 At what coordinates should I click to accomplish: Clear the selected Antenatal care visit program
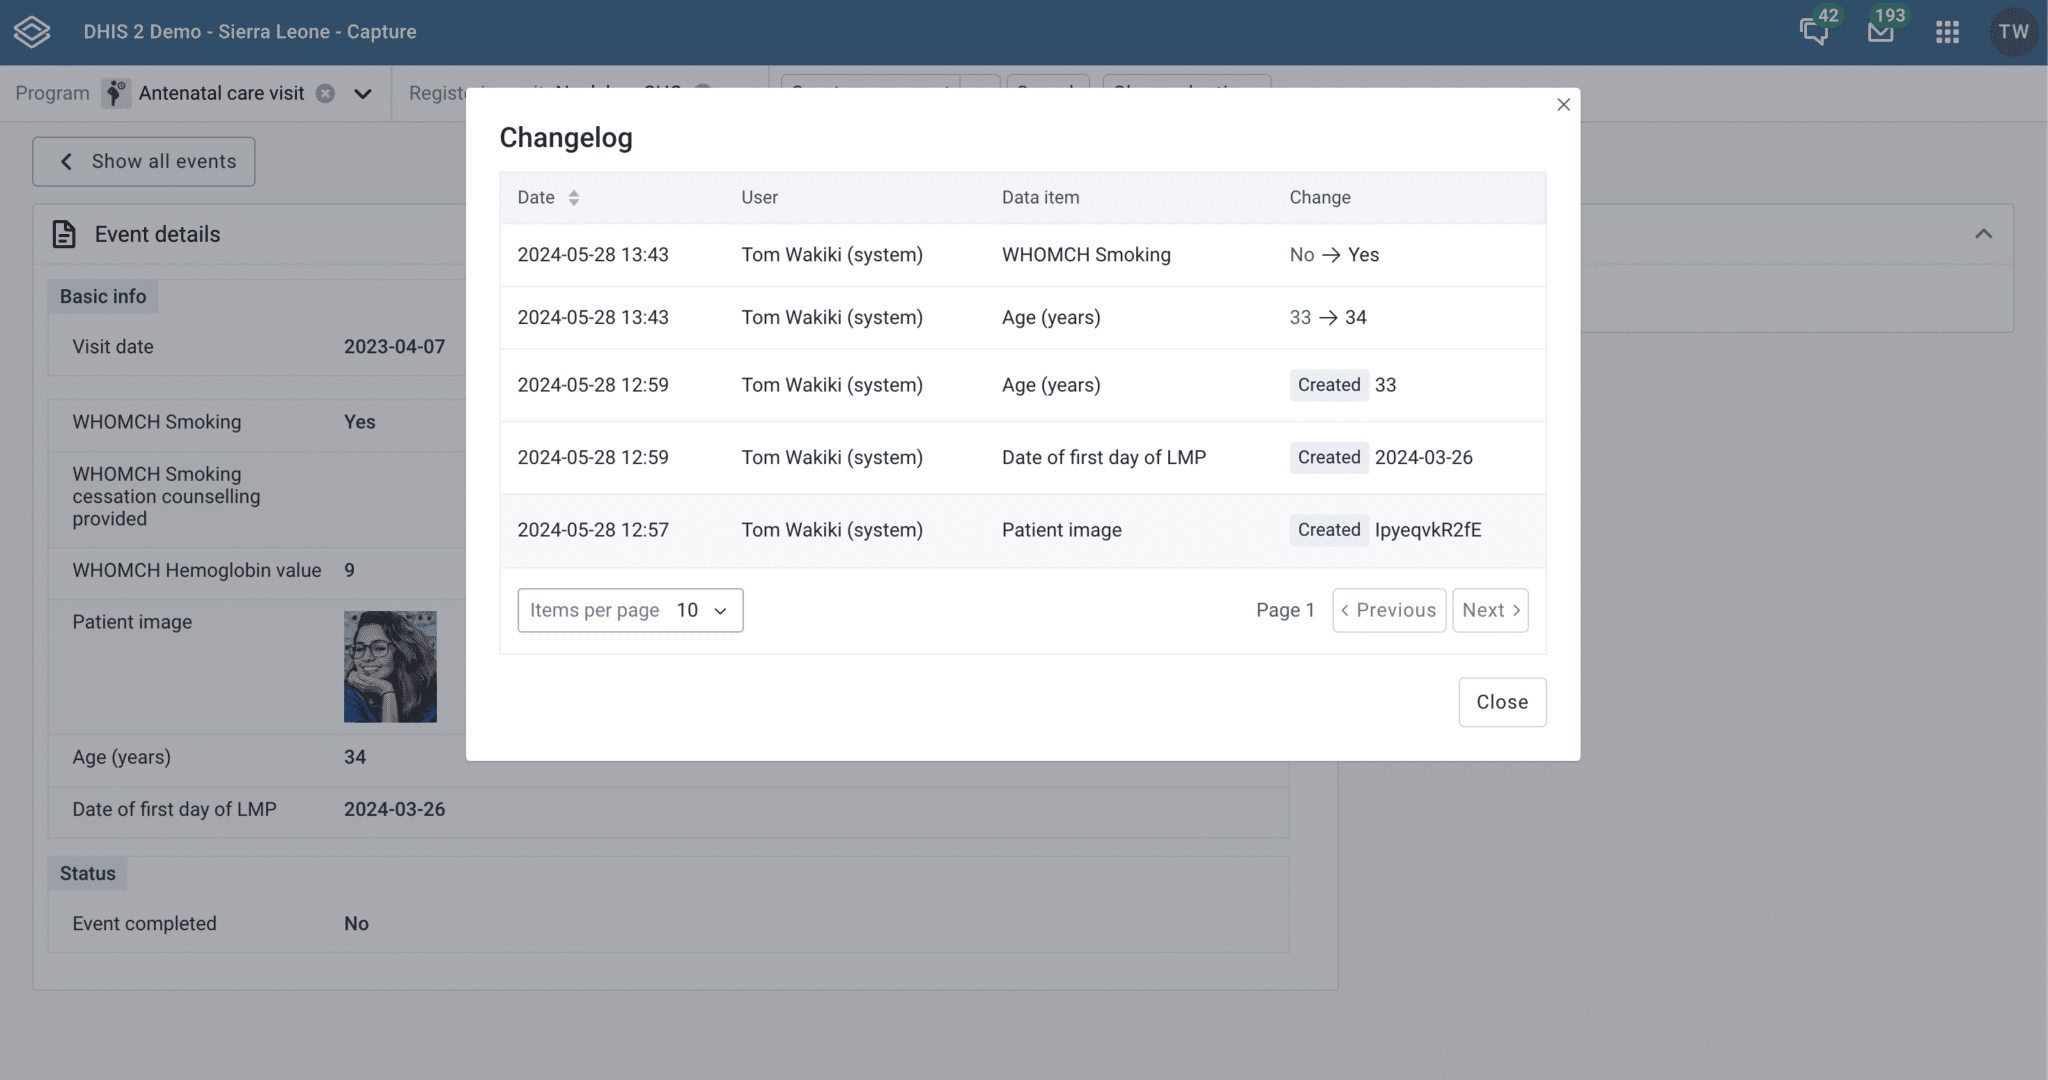click(x=326, y=93)
